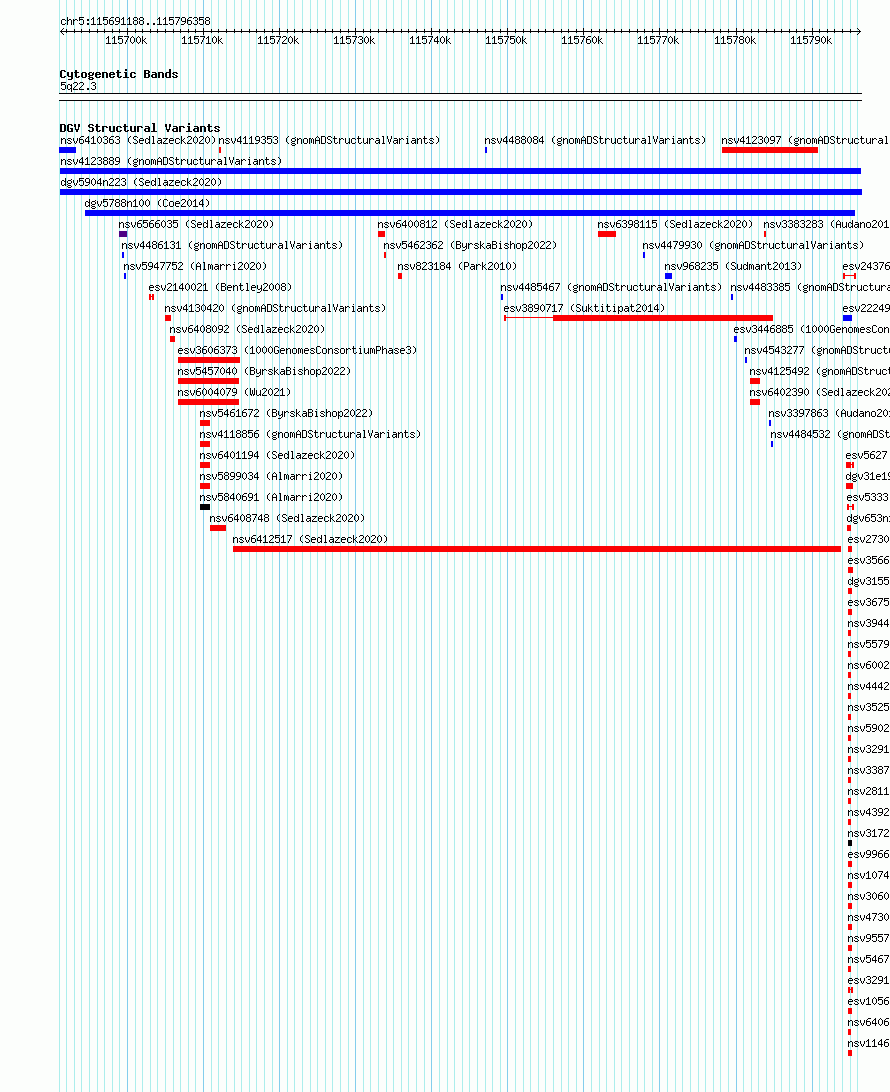The image size is (890, 1092).
Task: Open nsv4486131 (gnomADStructuralVariants) label
Action: [233, 245]
